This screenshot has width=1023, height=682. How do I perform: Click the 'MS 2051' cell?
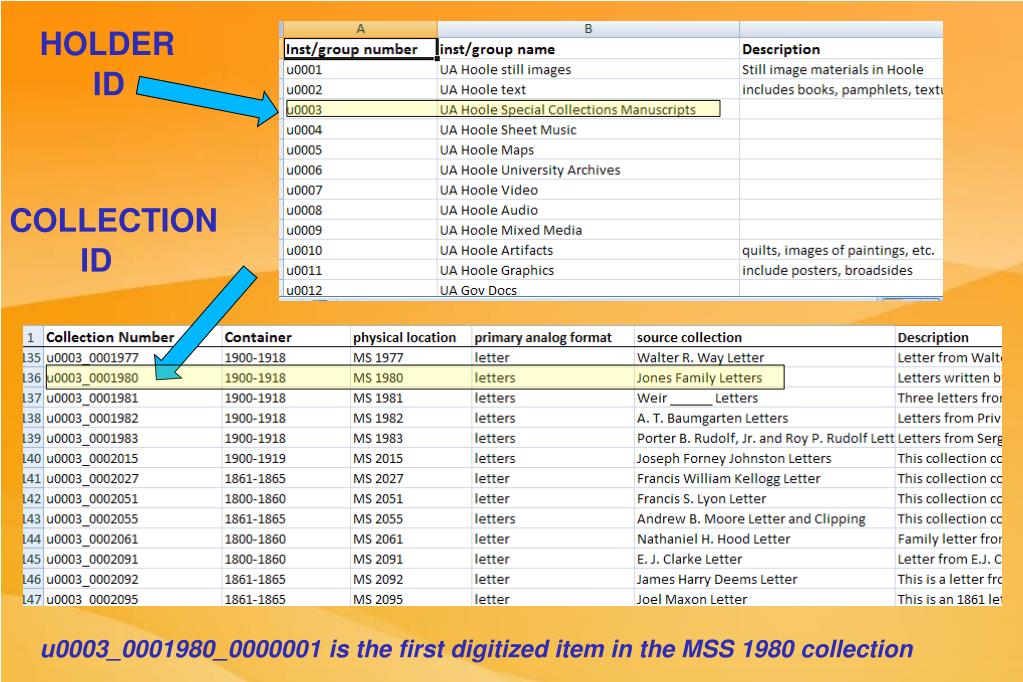point(411,499)
